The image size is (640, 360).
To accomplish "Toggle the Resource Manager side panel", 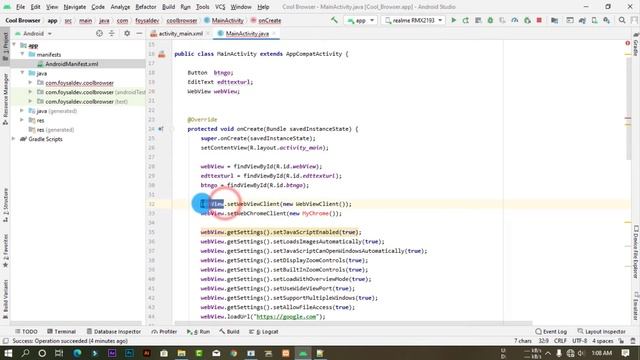I will (5, 99).
